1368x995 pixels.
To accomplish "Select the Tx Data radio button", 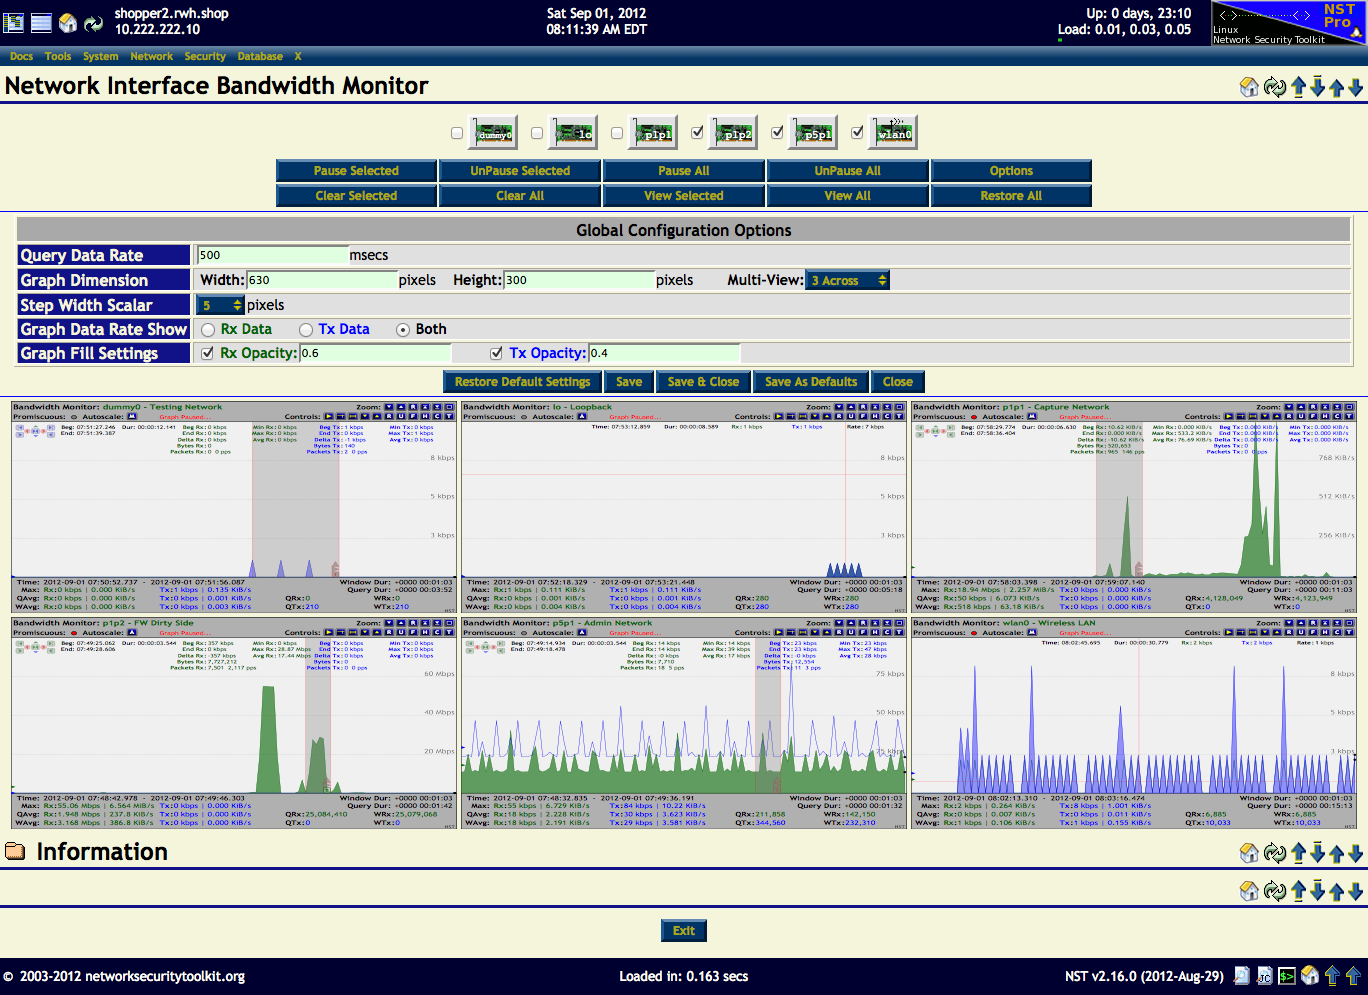I will 306,329.
